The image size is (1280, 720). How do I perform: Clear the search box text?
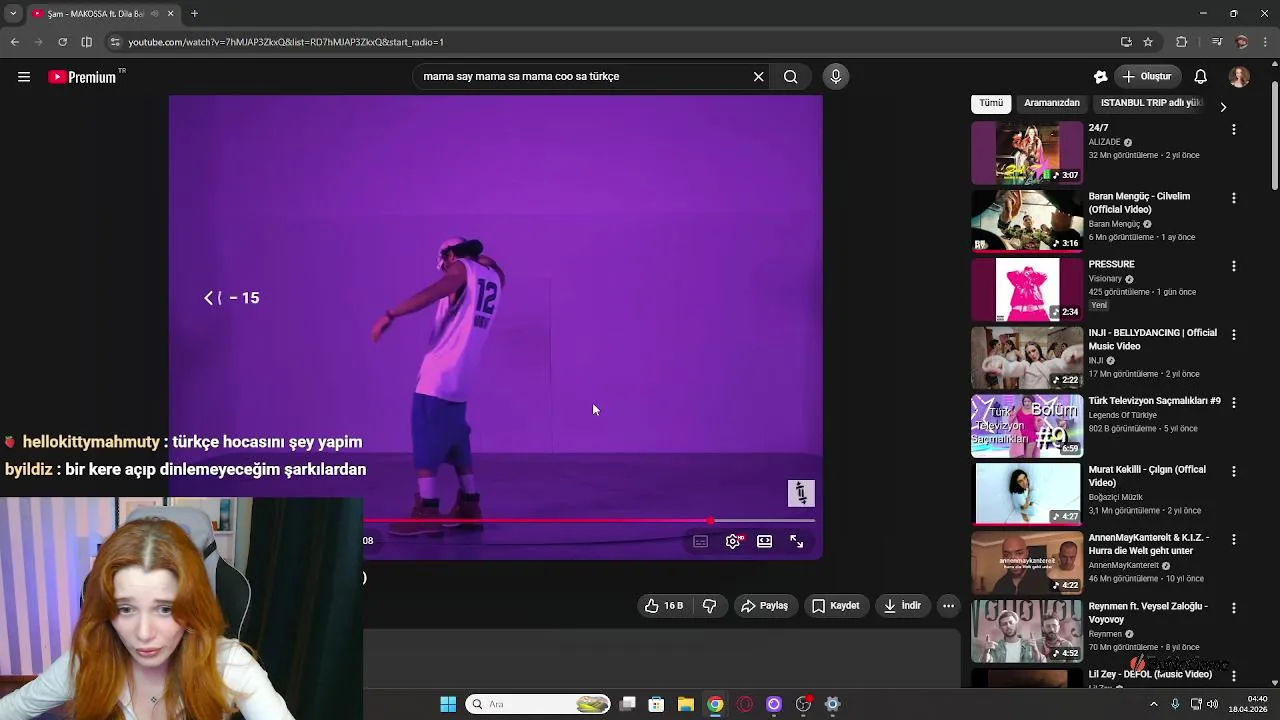[758, 76]
